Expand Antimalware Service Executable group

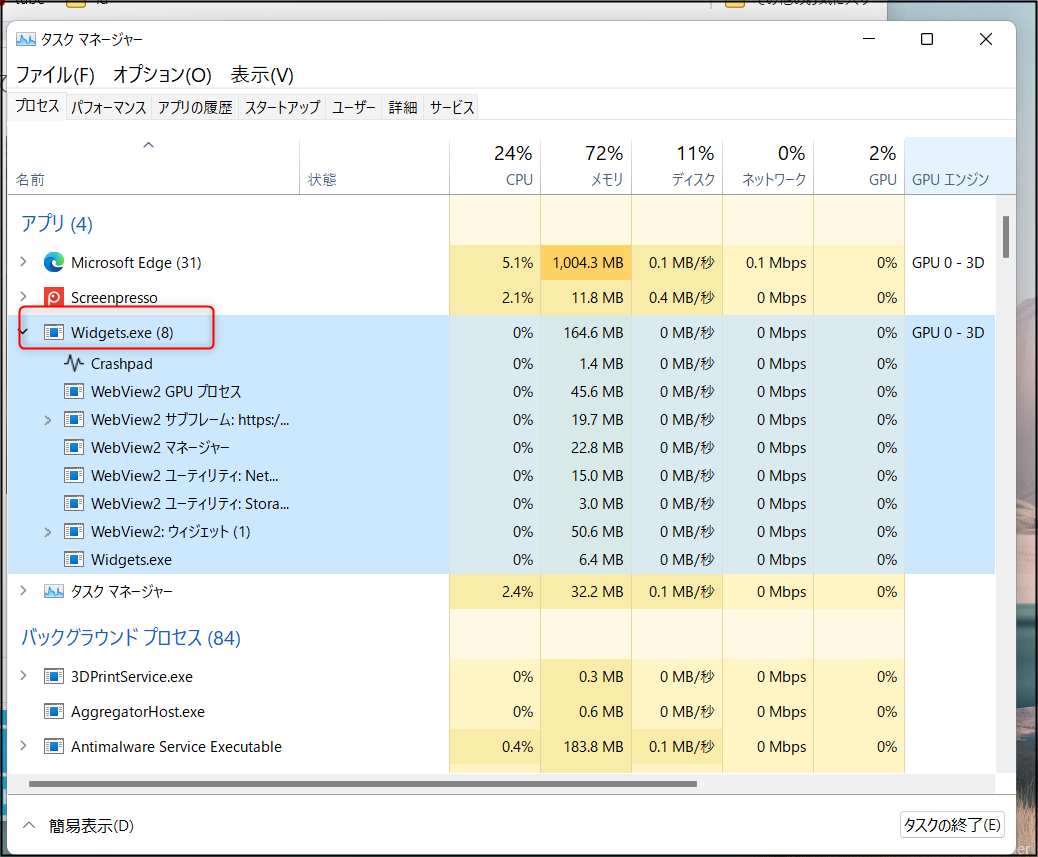pos(23,746)
